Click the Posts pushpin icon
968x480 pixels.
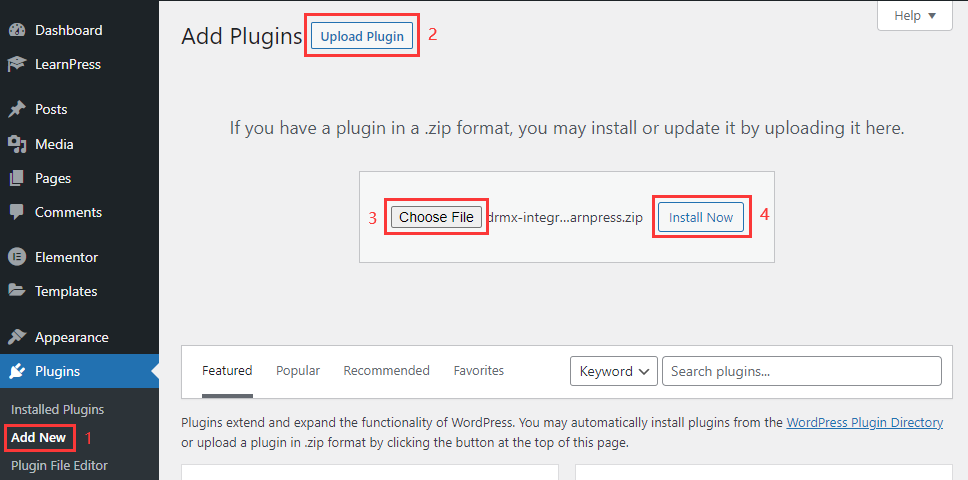17,109
